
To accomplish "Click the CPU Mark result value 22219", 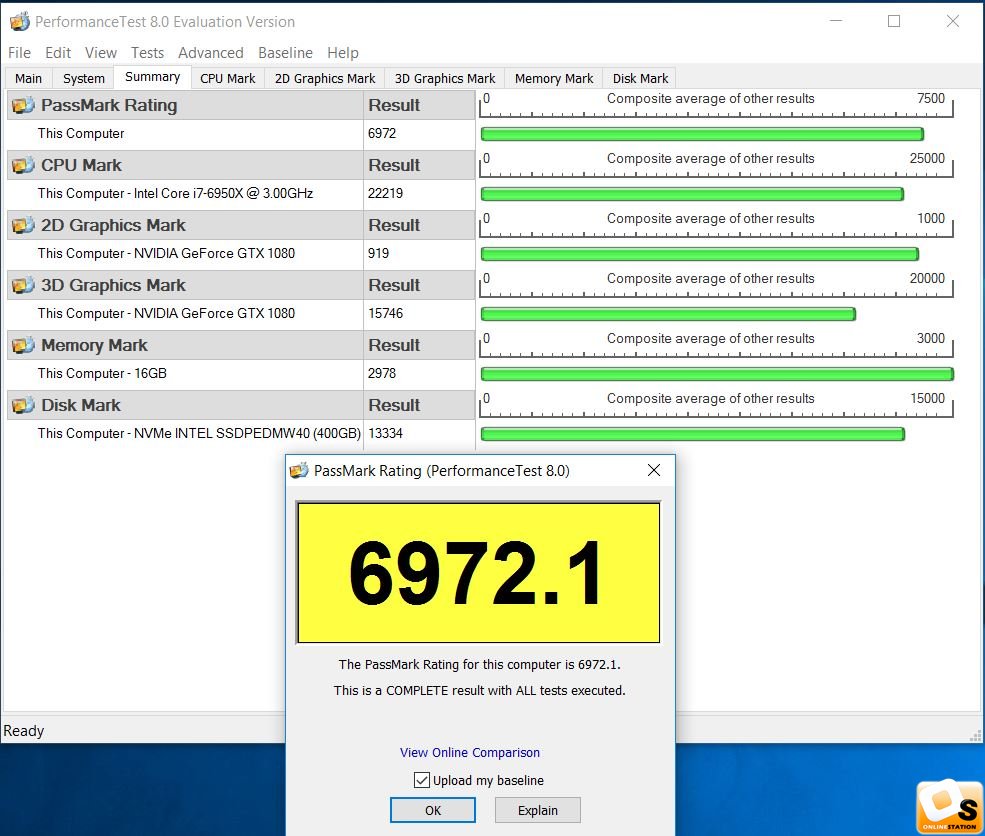I will coord(385,193).
